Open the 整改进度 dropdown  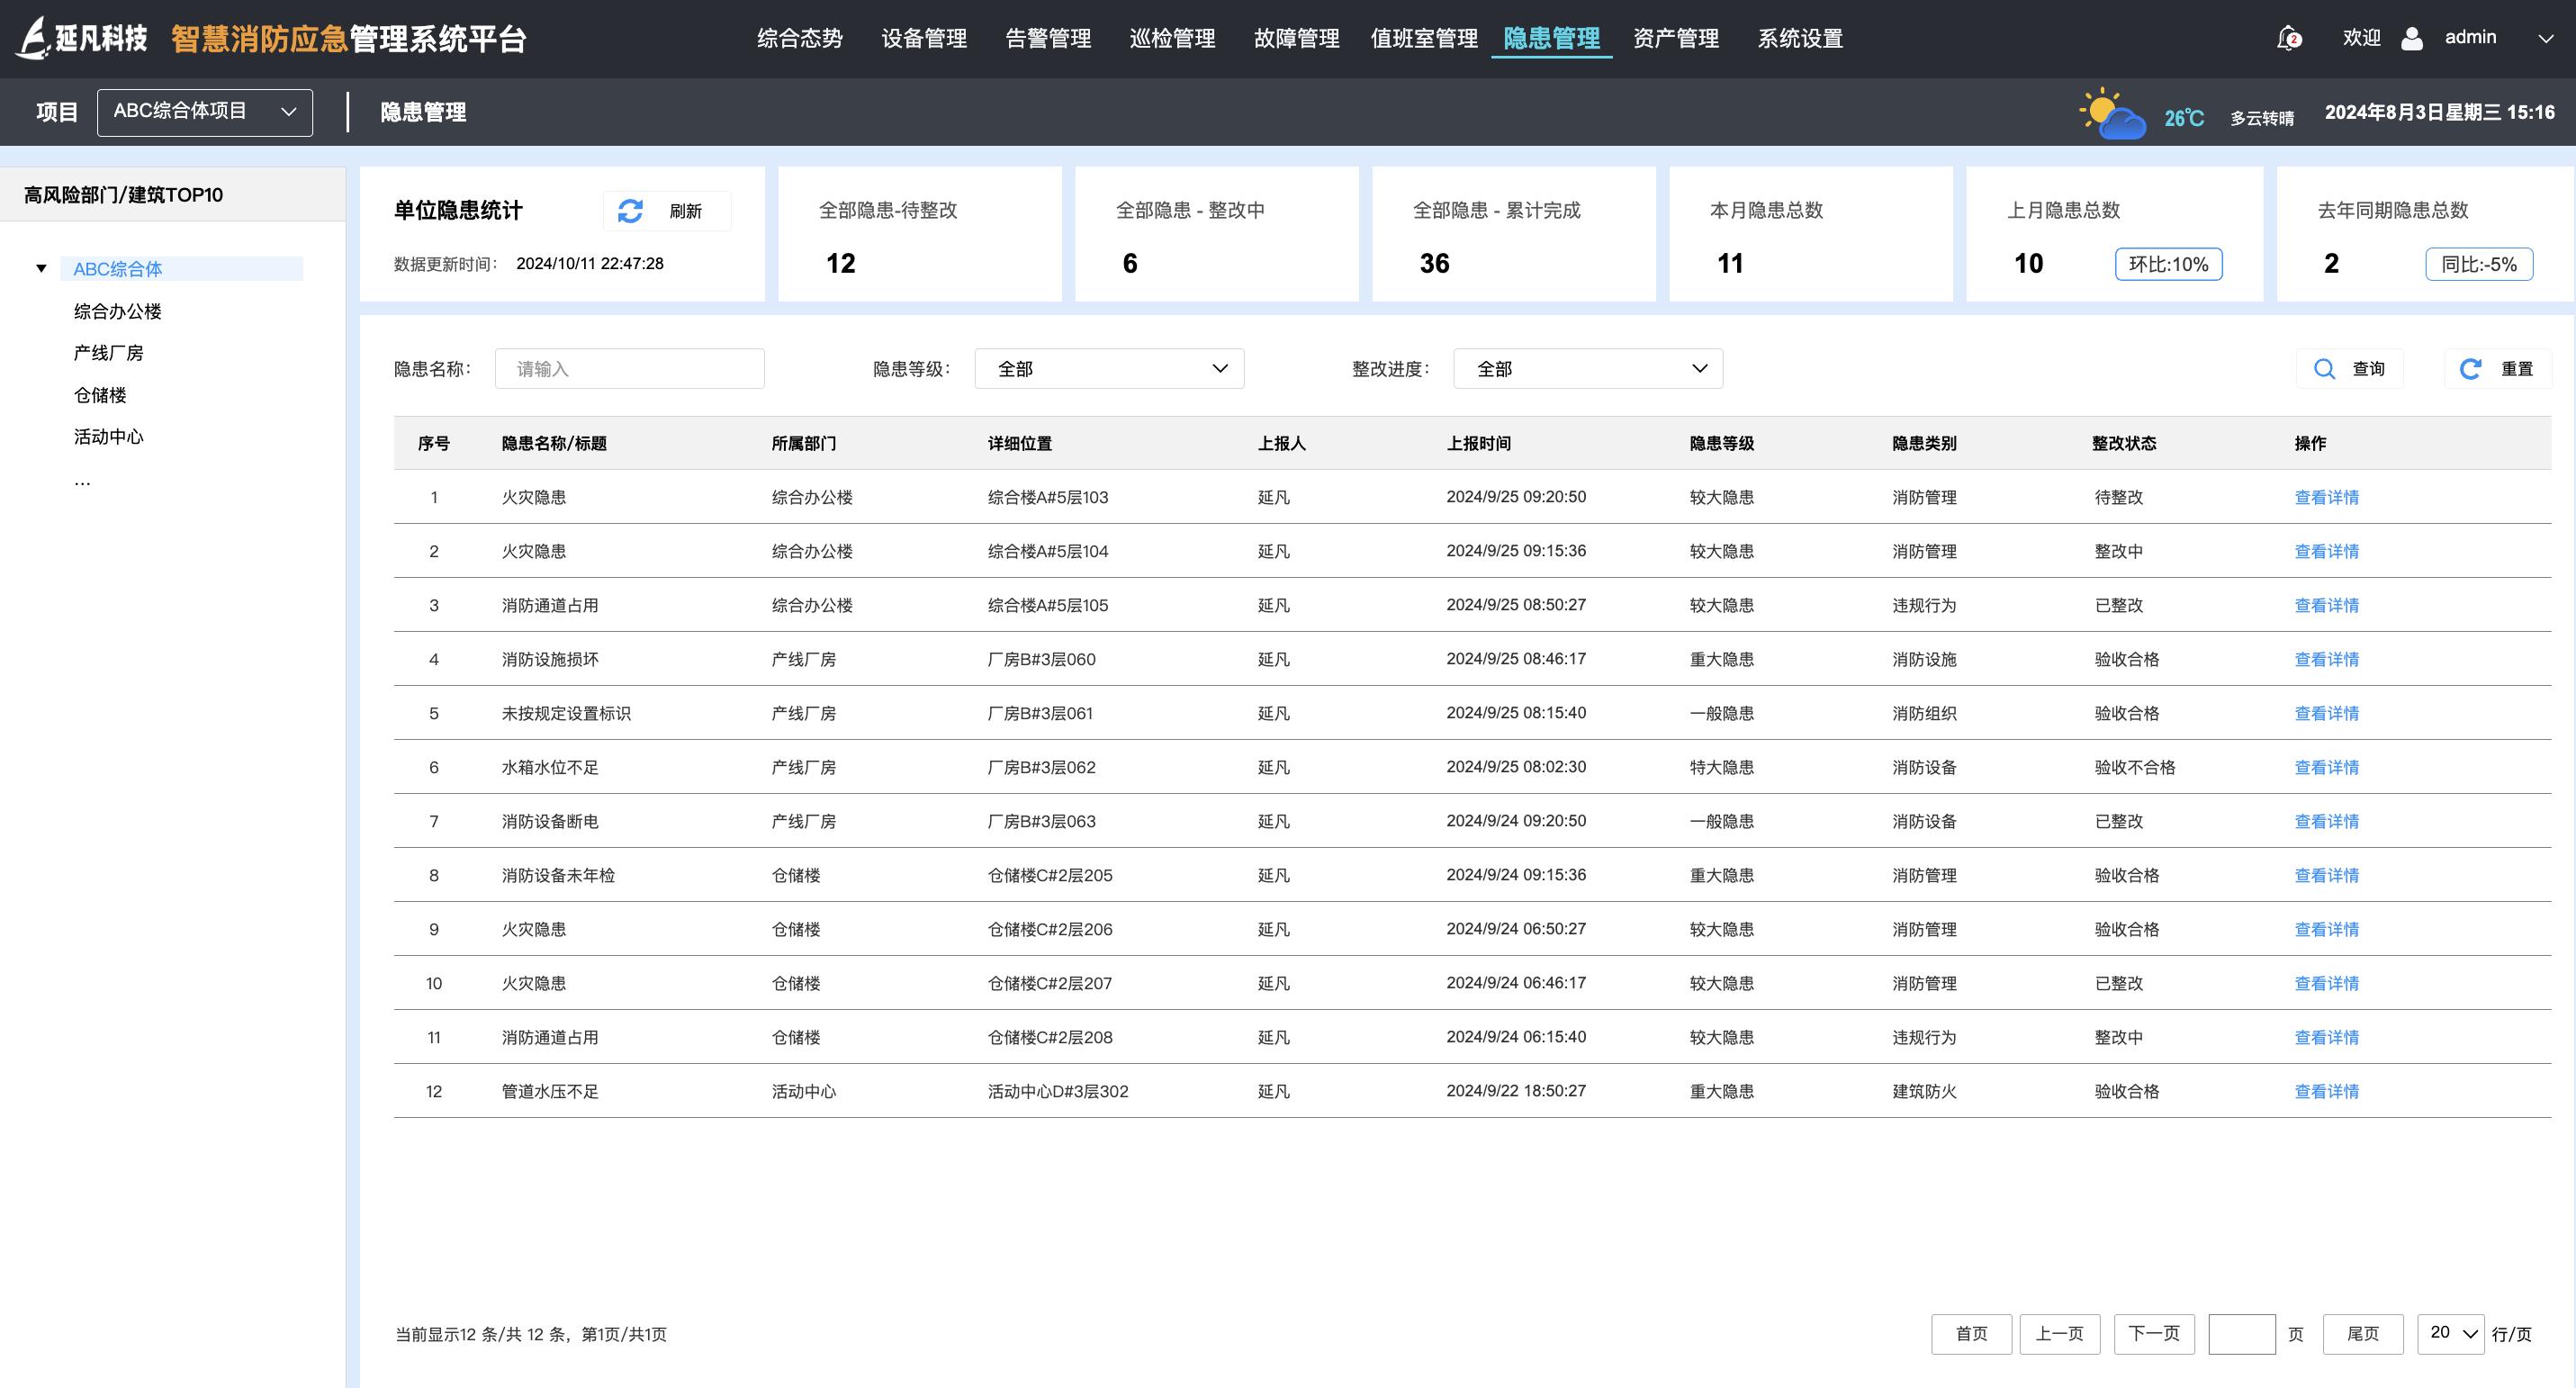coord(1586,368)
